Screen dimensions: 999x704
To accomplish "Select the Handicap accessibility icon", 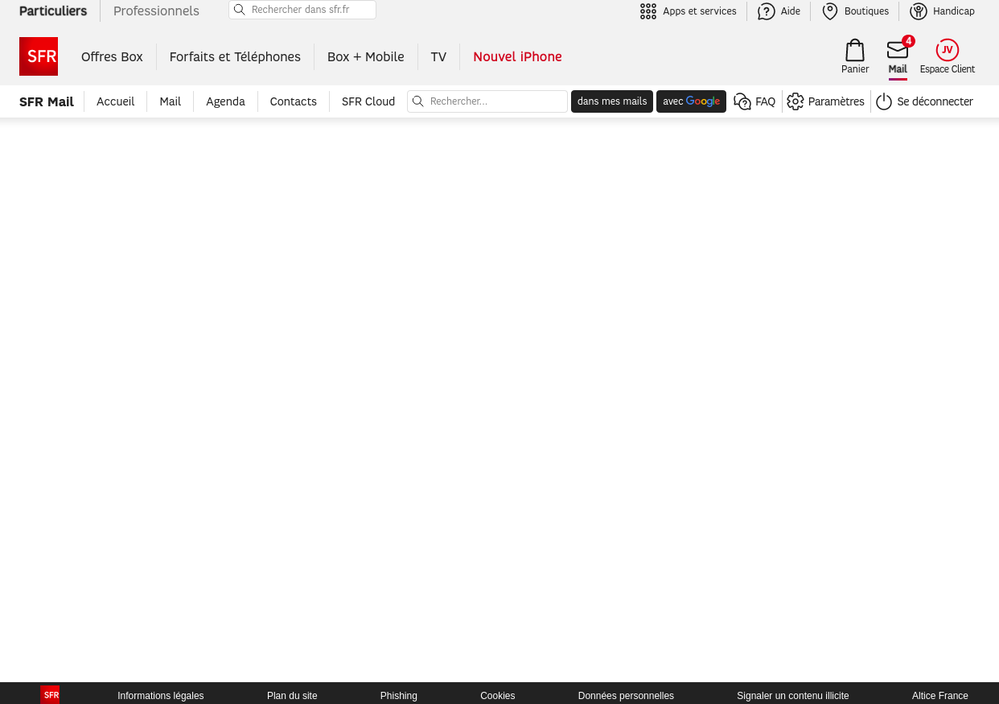I will (917, 11).
